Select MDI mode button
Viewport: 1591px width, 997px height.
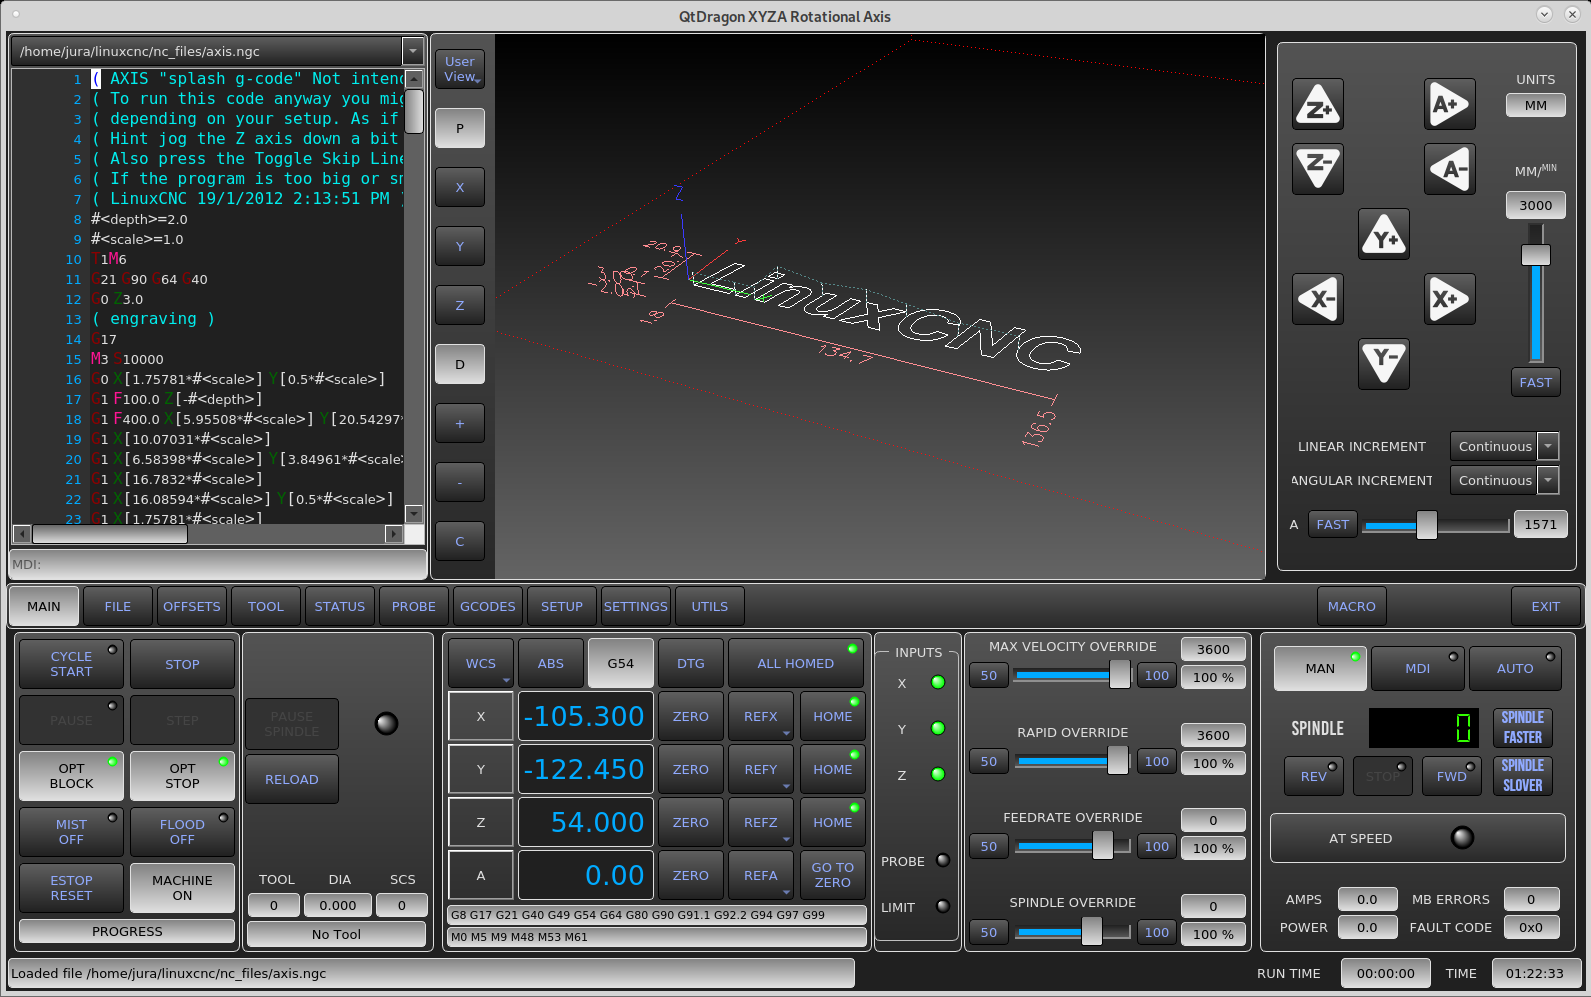pyautogui.click(x=1418, y=668)
